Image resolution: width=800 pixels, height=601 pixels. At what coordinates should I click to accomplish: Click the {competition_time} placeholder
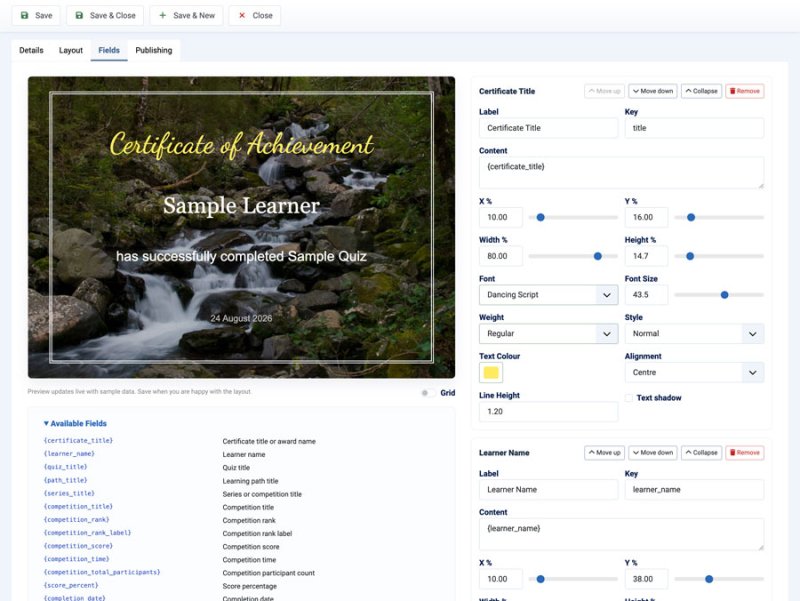point(77,559)
